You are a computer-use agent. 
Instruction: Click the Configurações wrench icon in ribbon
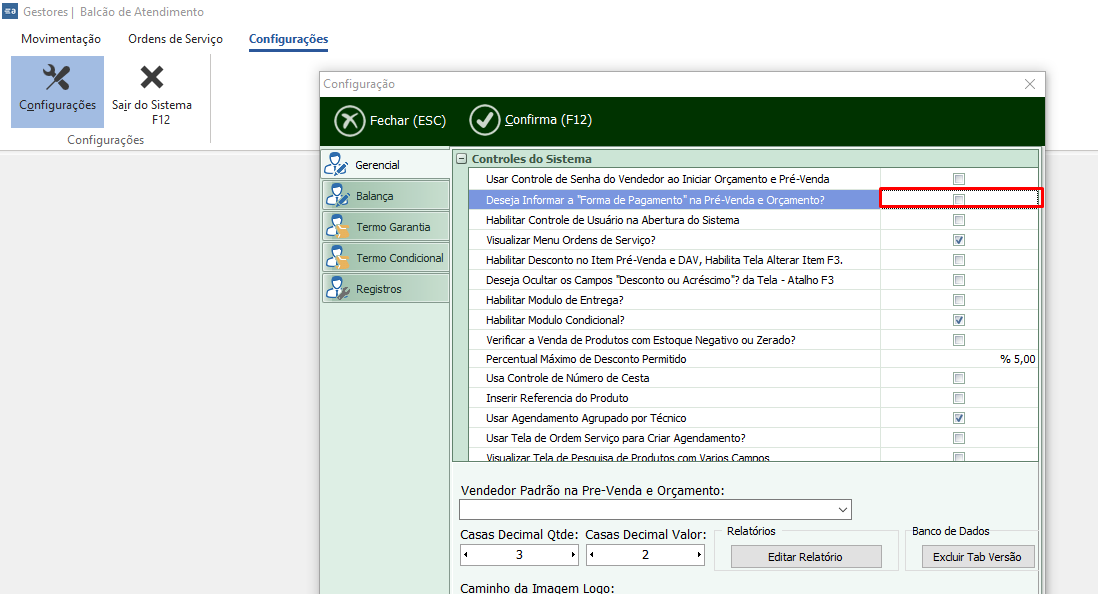tap(57, 78)
